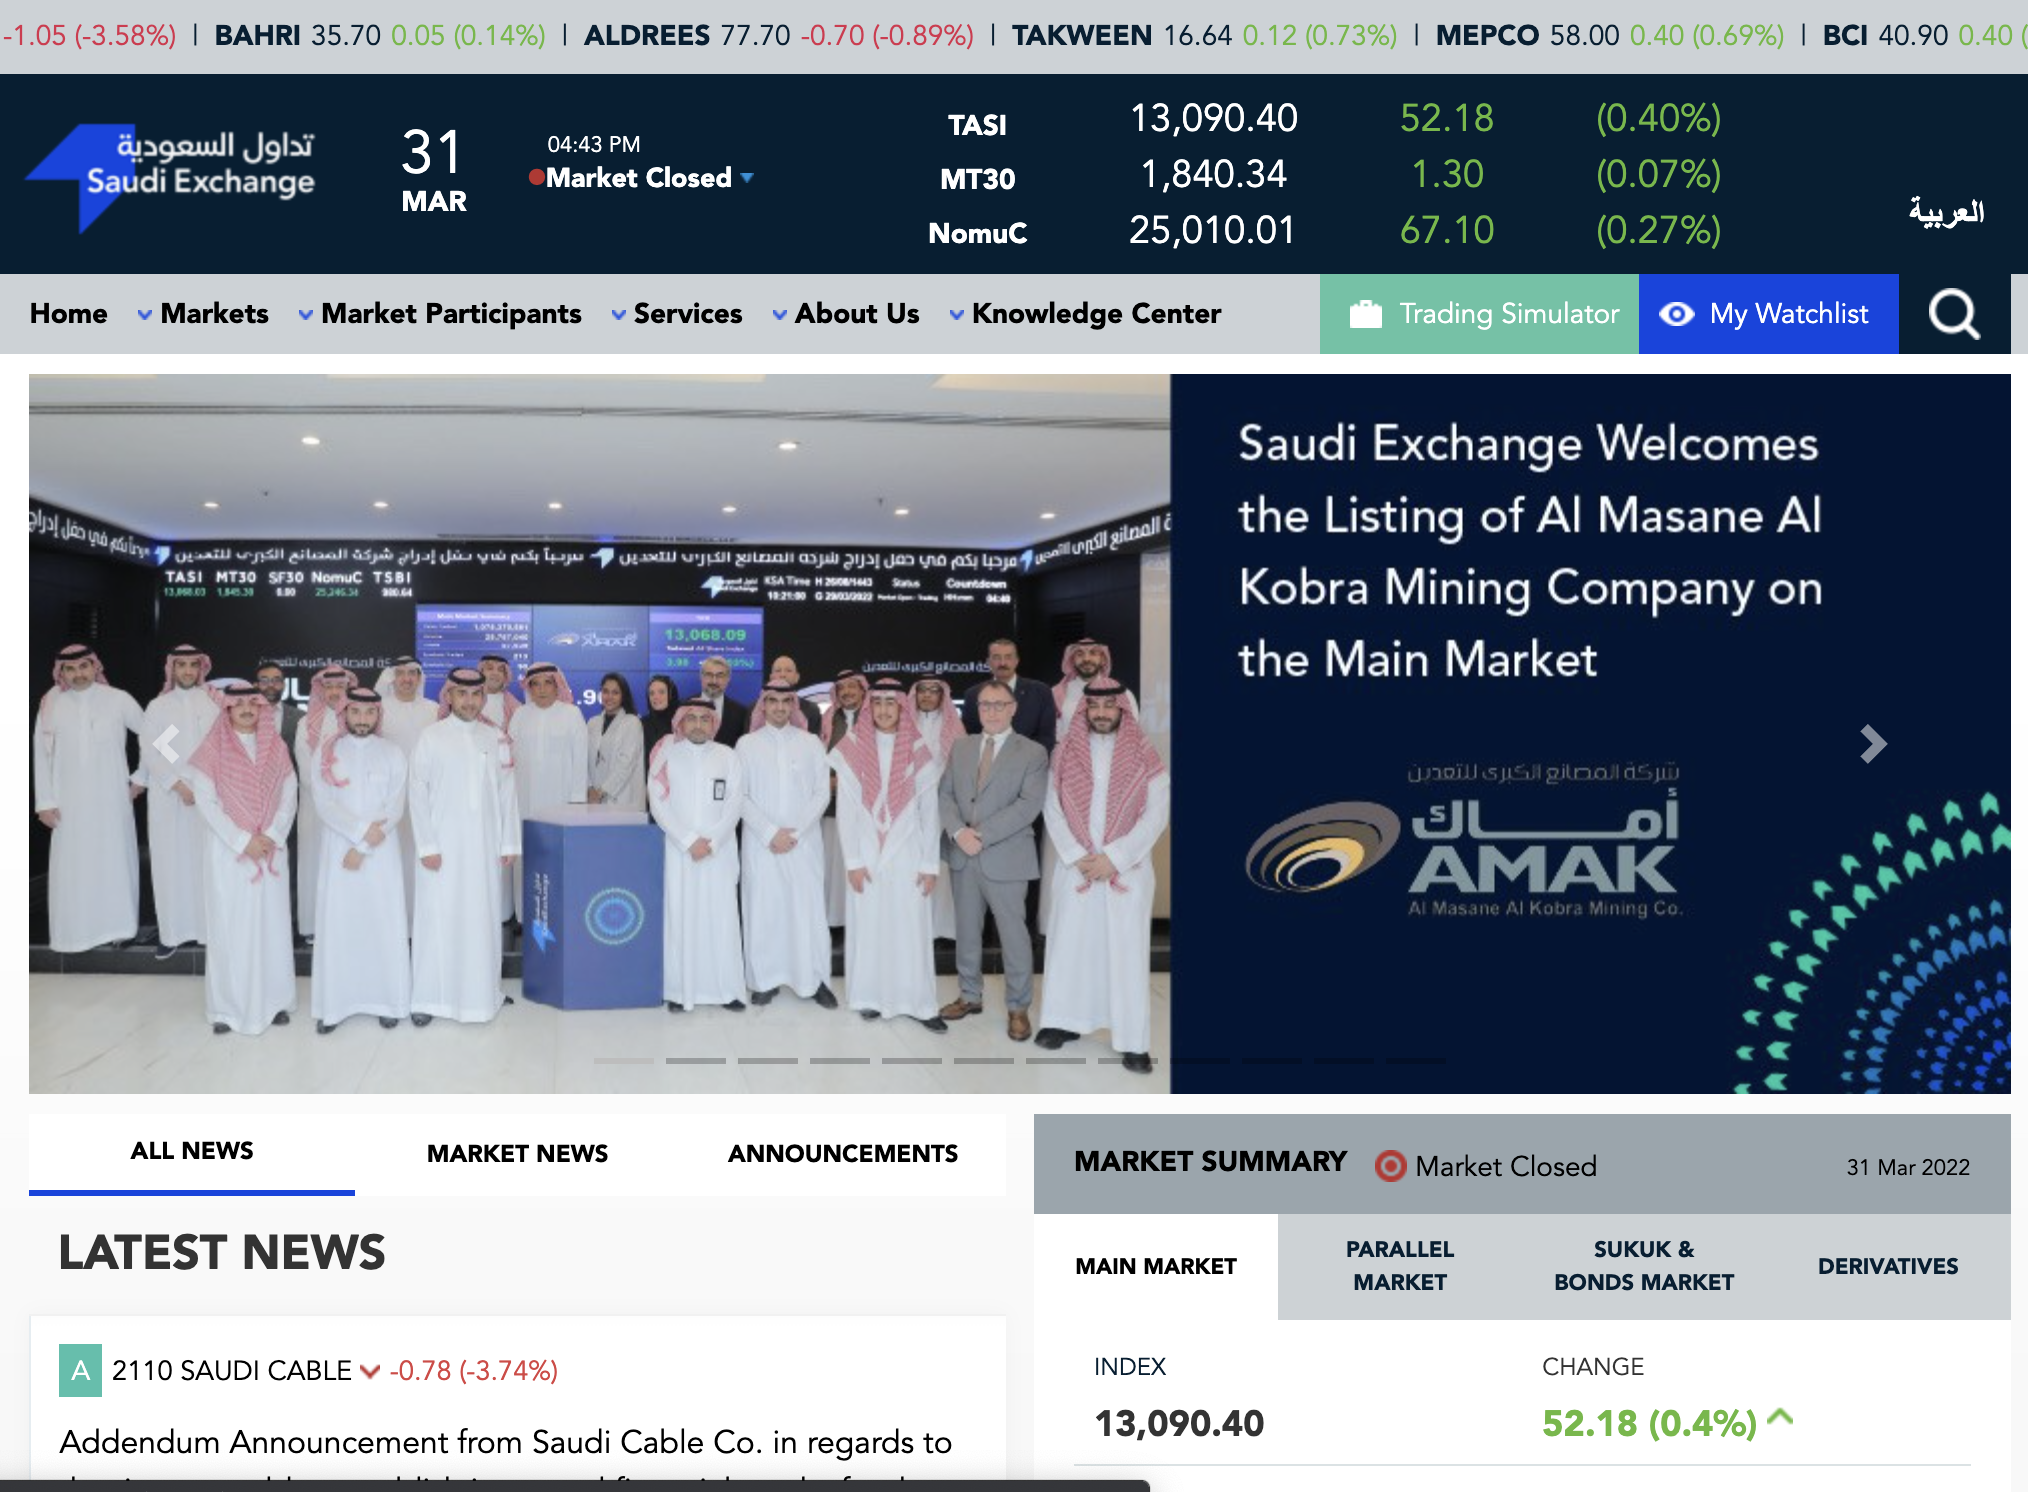Viewport: 2028px width, 1492px height.
Task: Go to next carousel slide arrow
Action: [1872, 743]
